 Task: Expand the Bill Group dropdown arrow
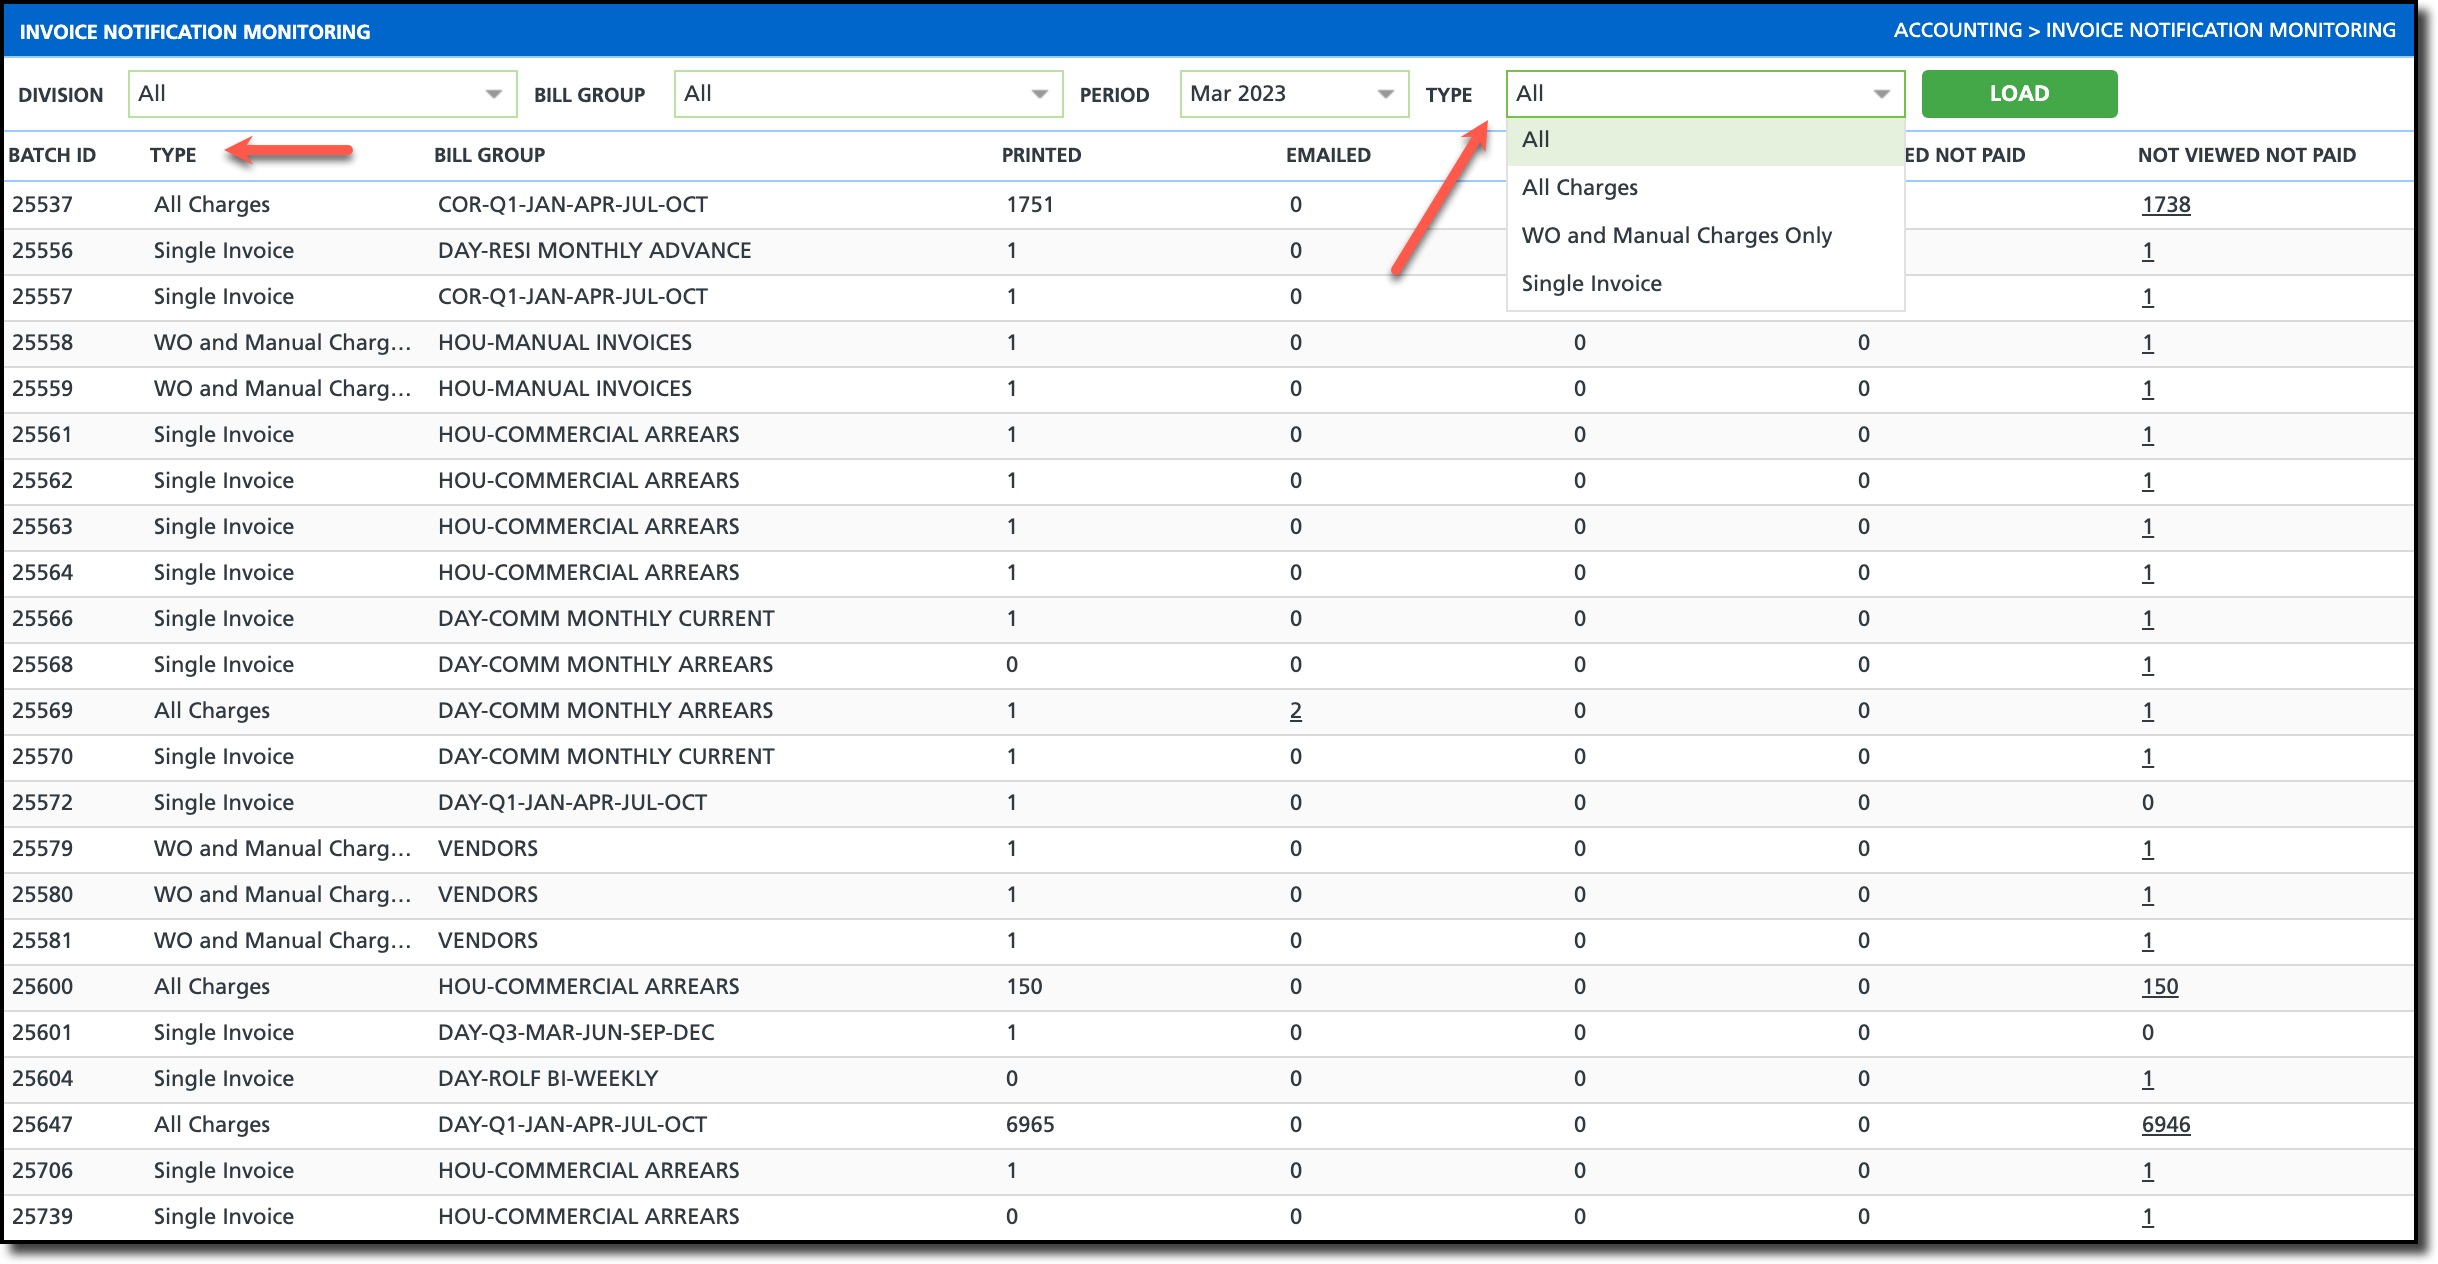pyautogui.click(x=1039, y=94)
